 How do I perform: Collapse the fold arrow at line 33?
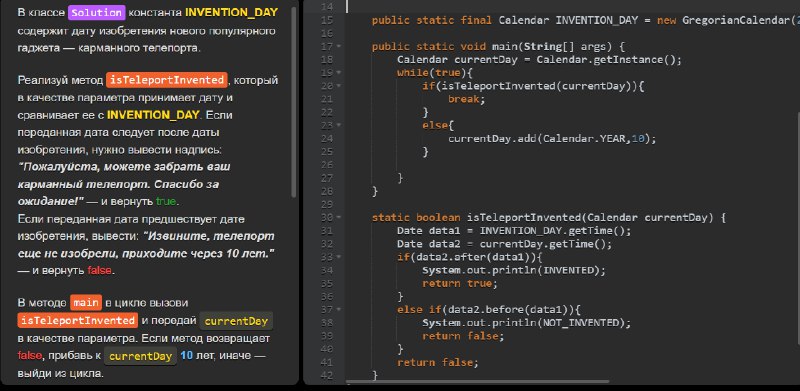[x=339, y=257]
